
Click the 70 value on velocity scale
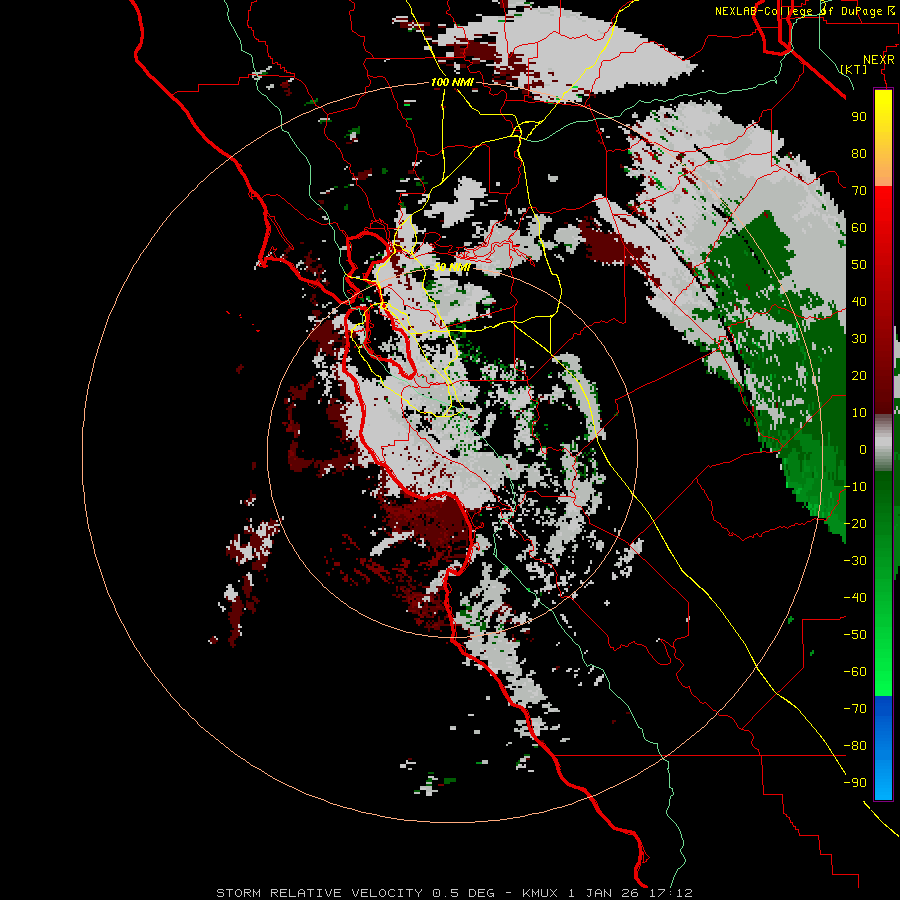click(859, 191)
